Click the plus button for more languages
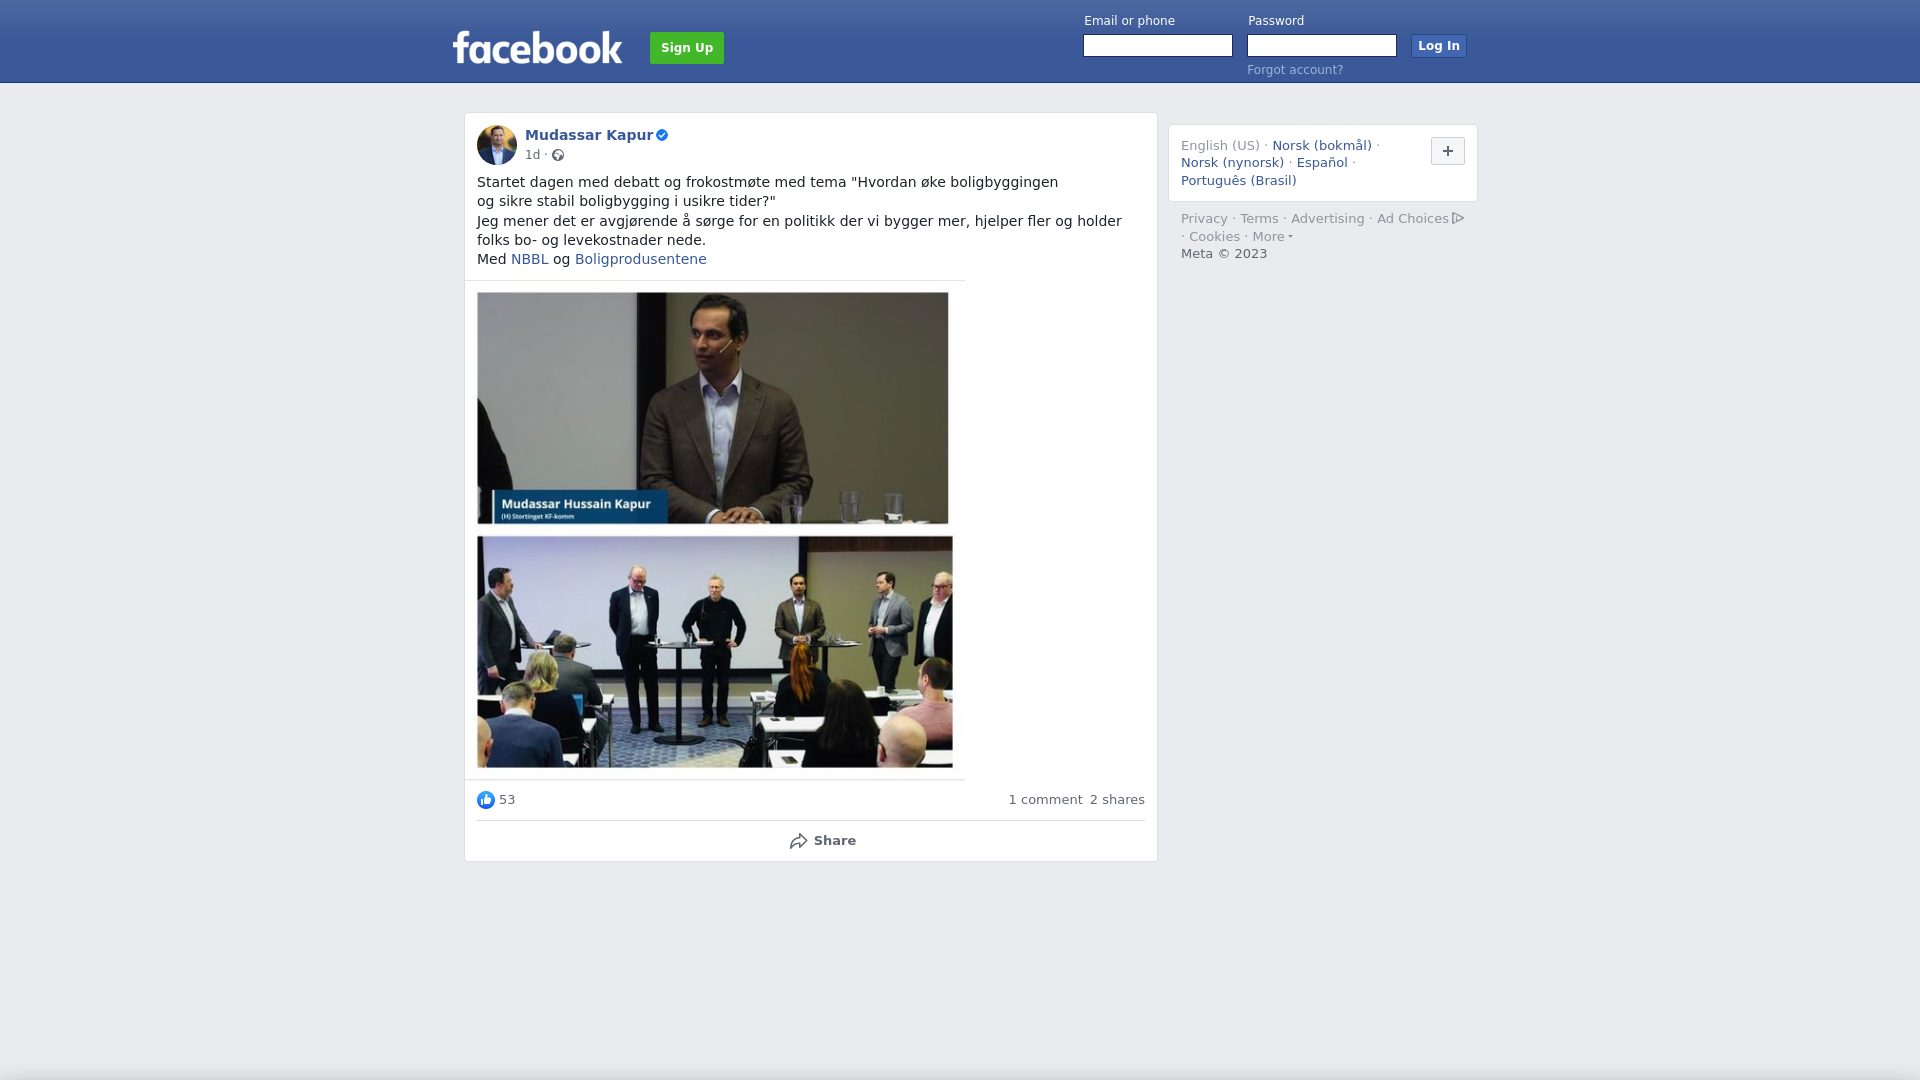Image resolution: width=1920 pixels, height=1080 pixels. pyautogui.click(x=1448, y=151)
